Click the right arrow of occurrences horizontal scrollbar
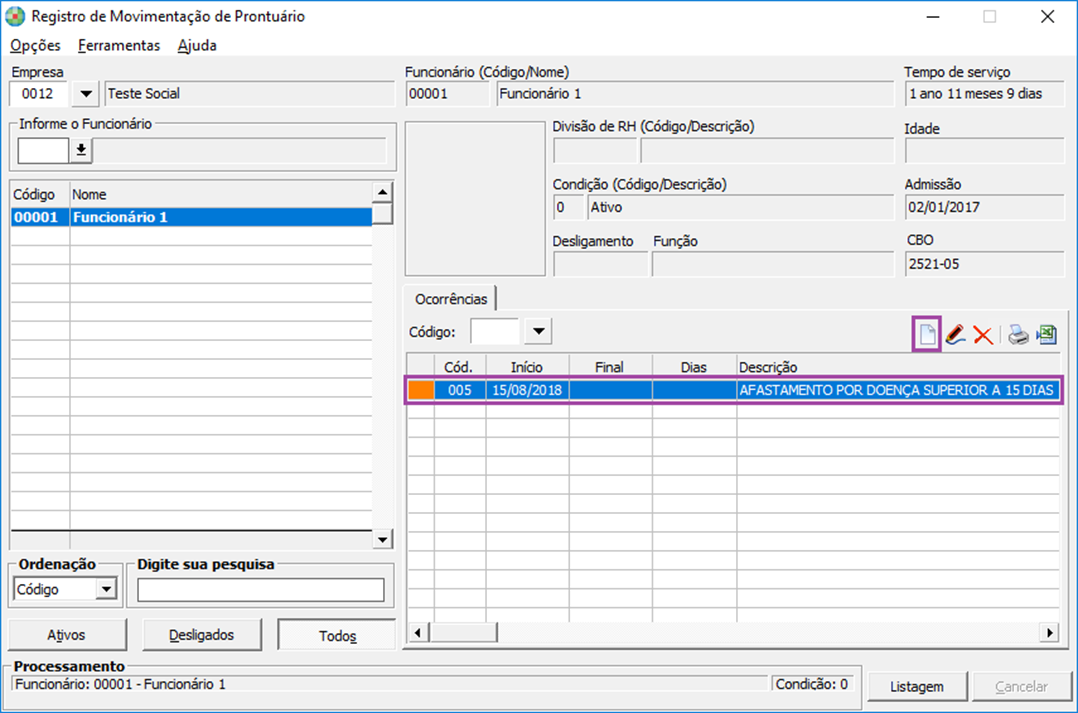The height and width of the screenshot is (713, 1078). [x=1049, y=632]
